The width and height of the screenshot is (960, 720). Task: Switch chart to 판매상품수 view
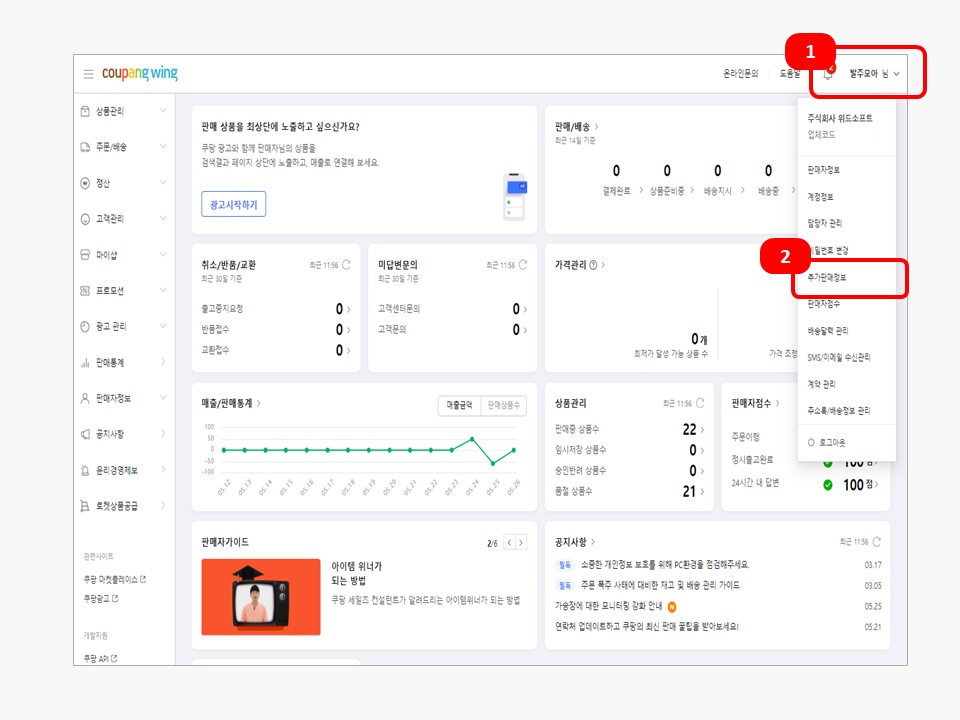503,405
